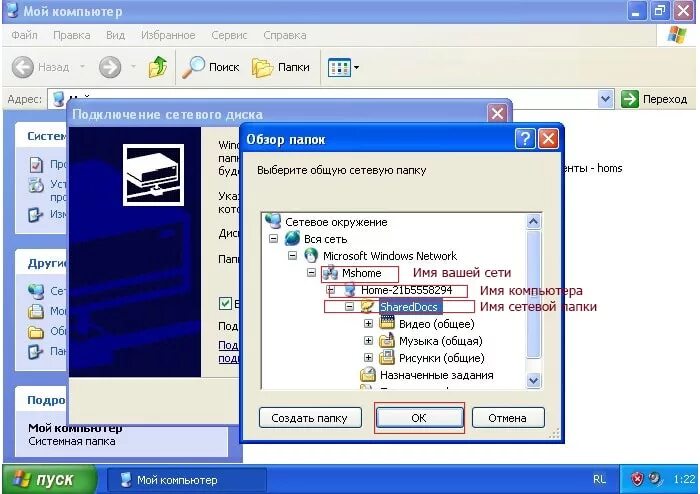The height and width of the screenshot is (494, 700).
Task: Click the help question mark button
Action: 525,139
